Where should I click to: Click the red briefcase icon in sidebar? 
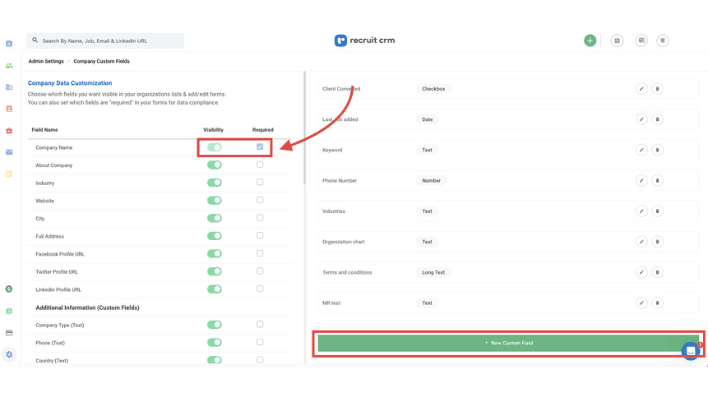pos(9,131)
